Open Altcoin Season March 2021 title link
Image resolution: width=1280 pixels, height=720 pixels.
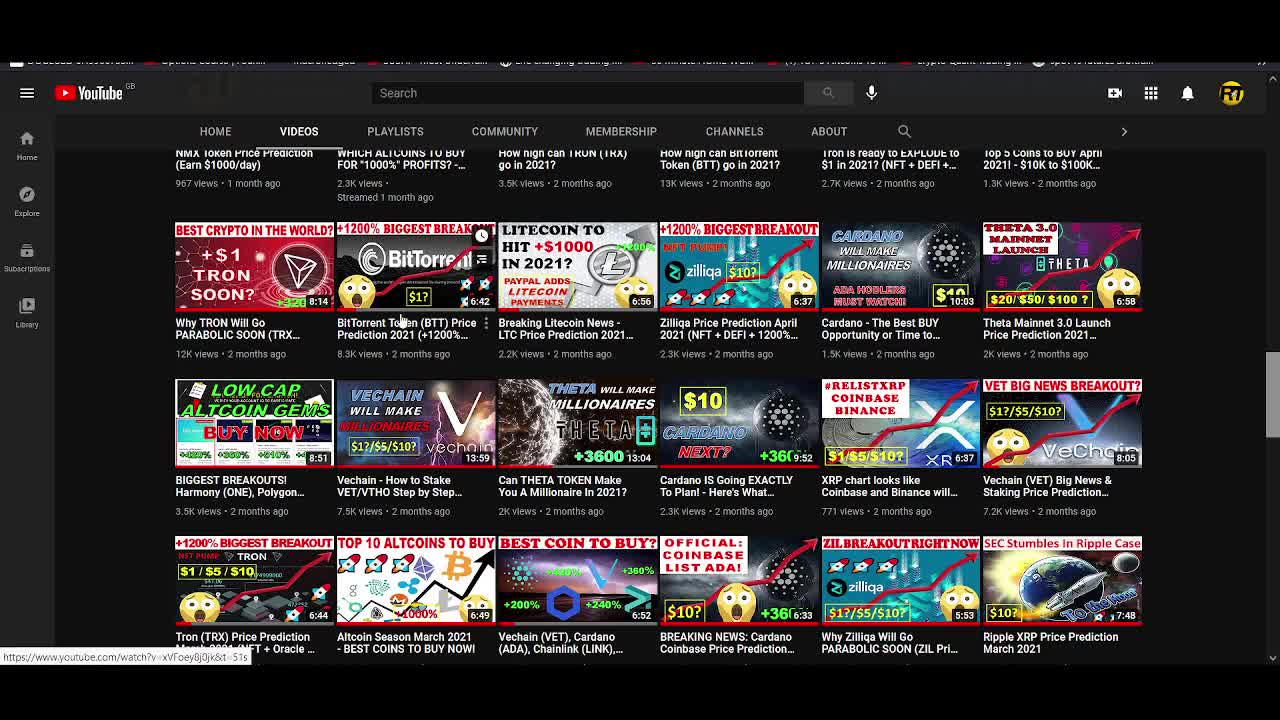(406, 643)
